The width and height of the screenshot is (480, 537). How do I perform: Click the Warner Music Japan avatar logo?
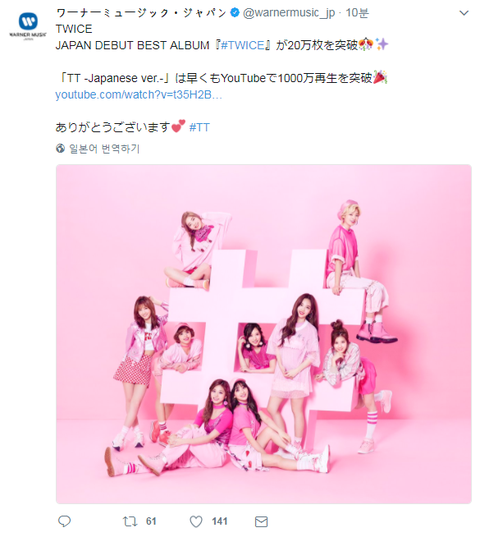[x=28, y=26]
